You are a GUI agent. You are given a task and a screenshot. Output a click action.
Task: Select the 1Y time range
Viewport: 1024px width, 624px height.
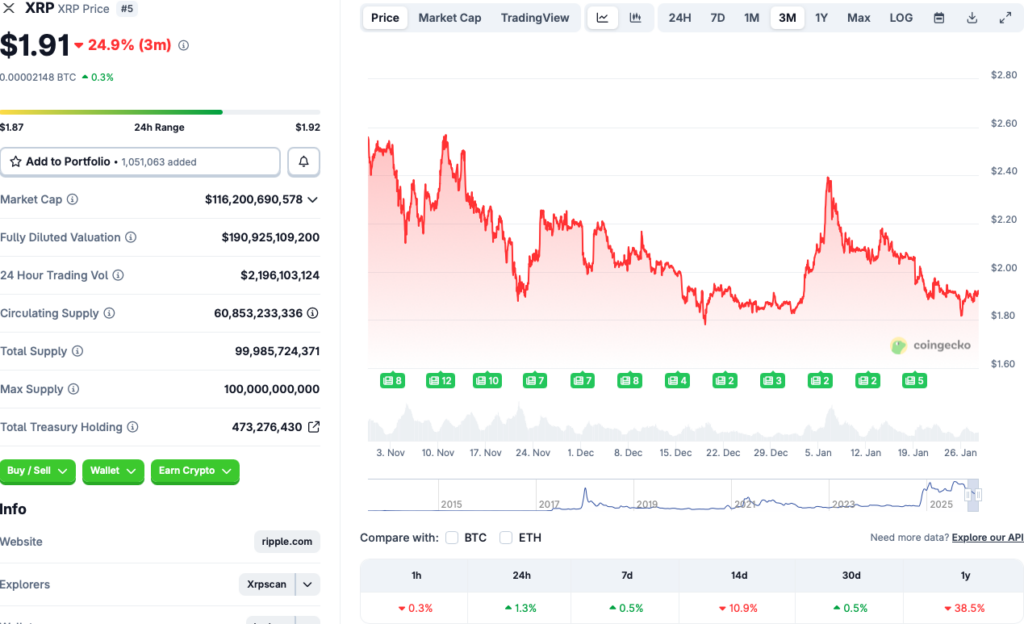pyautogui.click(x=821, y=18)
